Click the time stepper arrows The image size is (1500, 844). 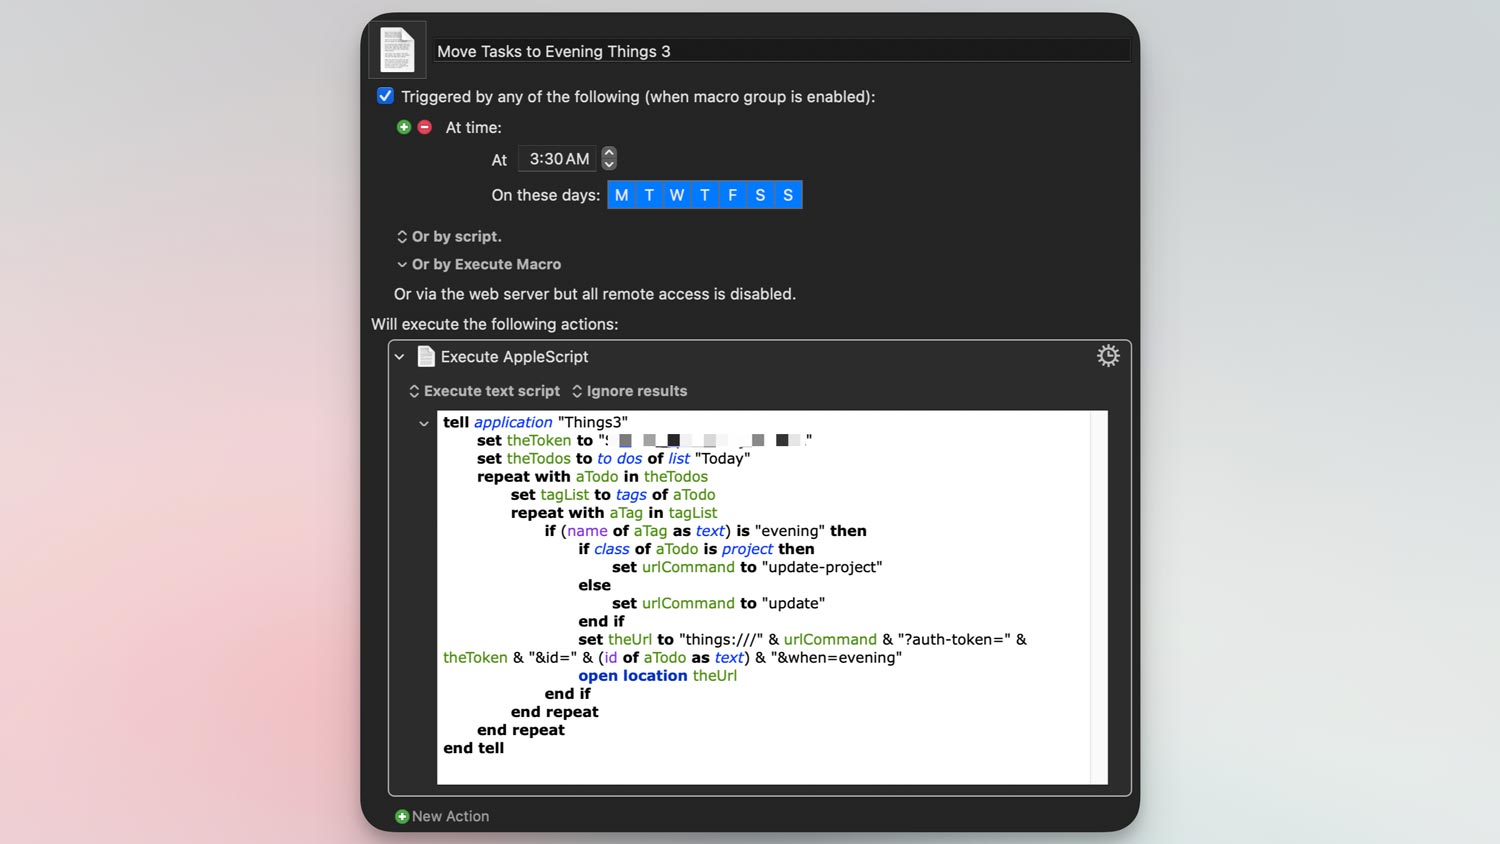click(x=609, y=158)
